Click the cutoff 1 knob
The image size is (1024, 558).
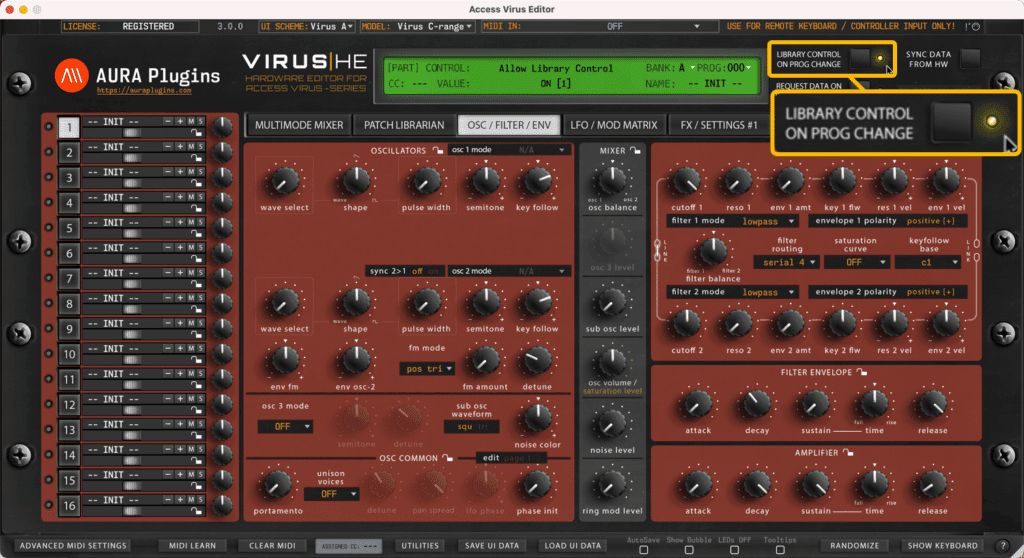tap(687, 182)
